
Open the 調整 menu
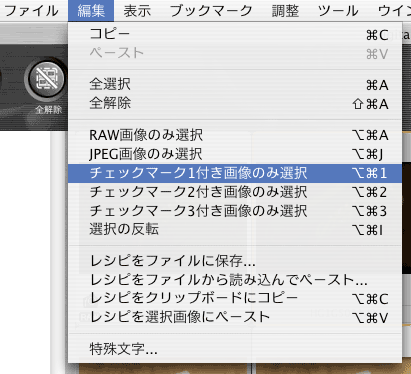pyautogui.click(x=285, y=11)
